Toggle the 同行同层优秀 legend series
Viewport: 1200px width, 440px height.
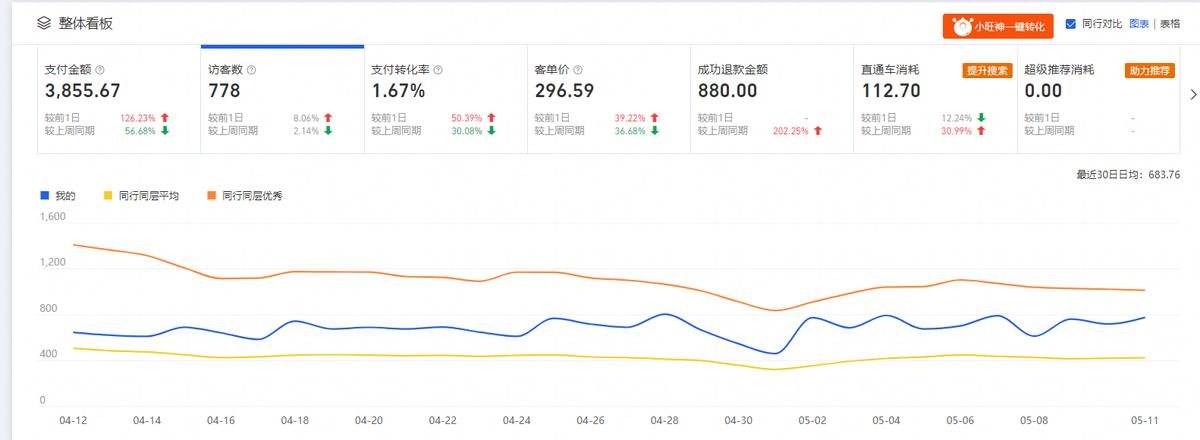click(x=244, y=195)
